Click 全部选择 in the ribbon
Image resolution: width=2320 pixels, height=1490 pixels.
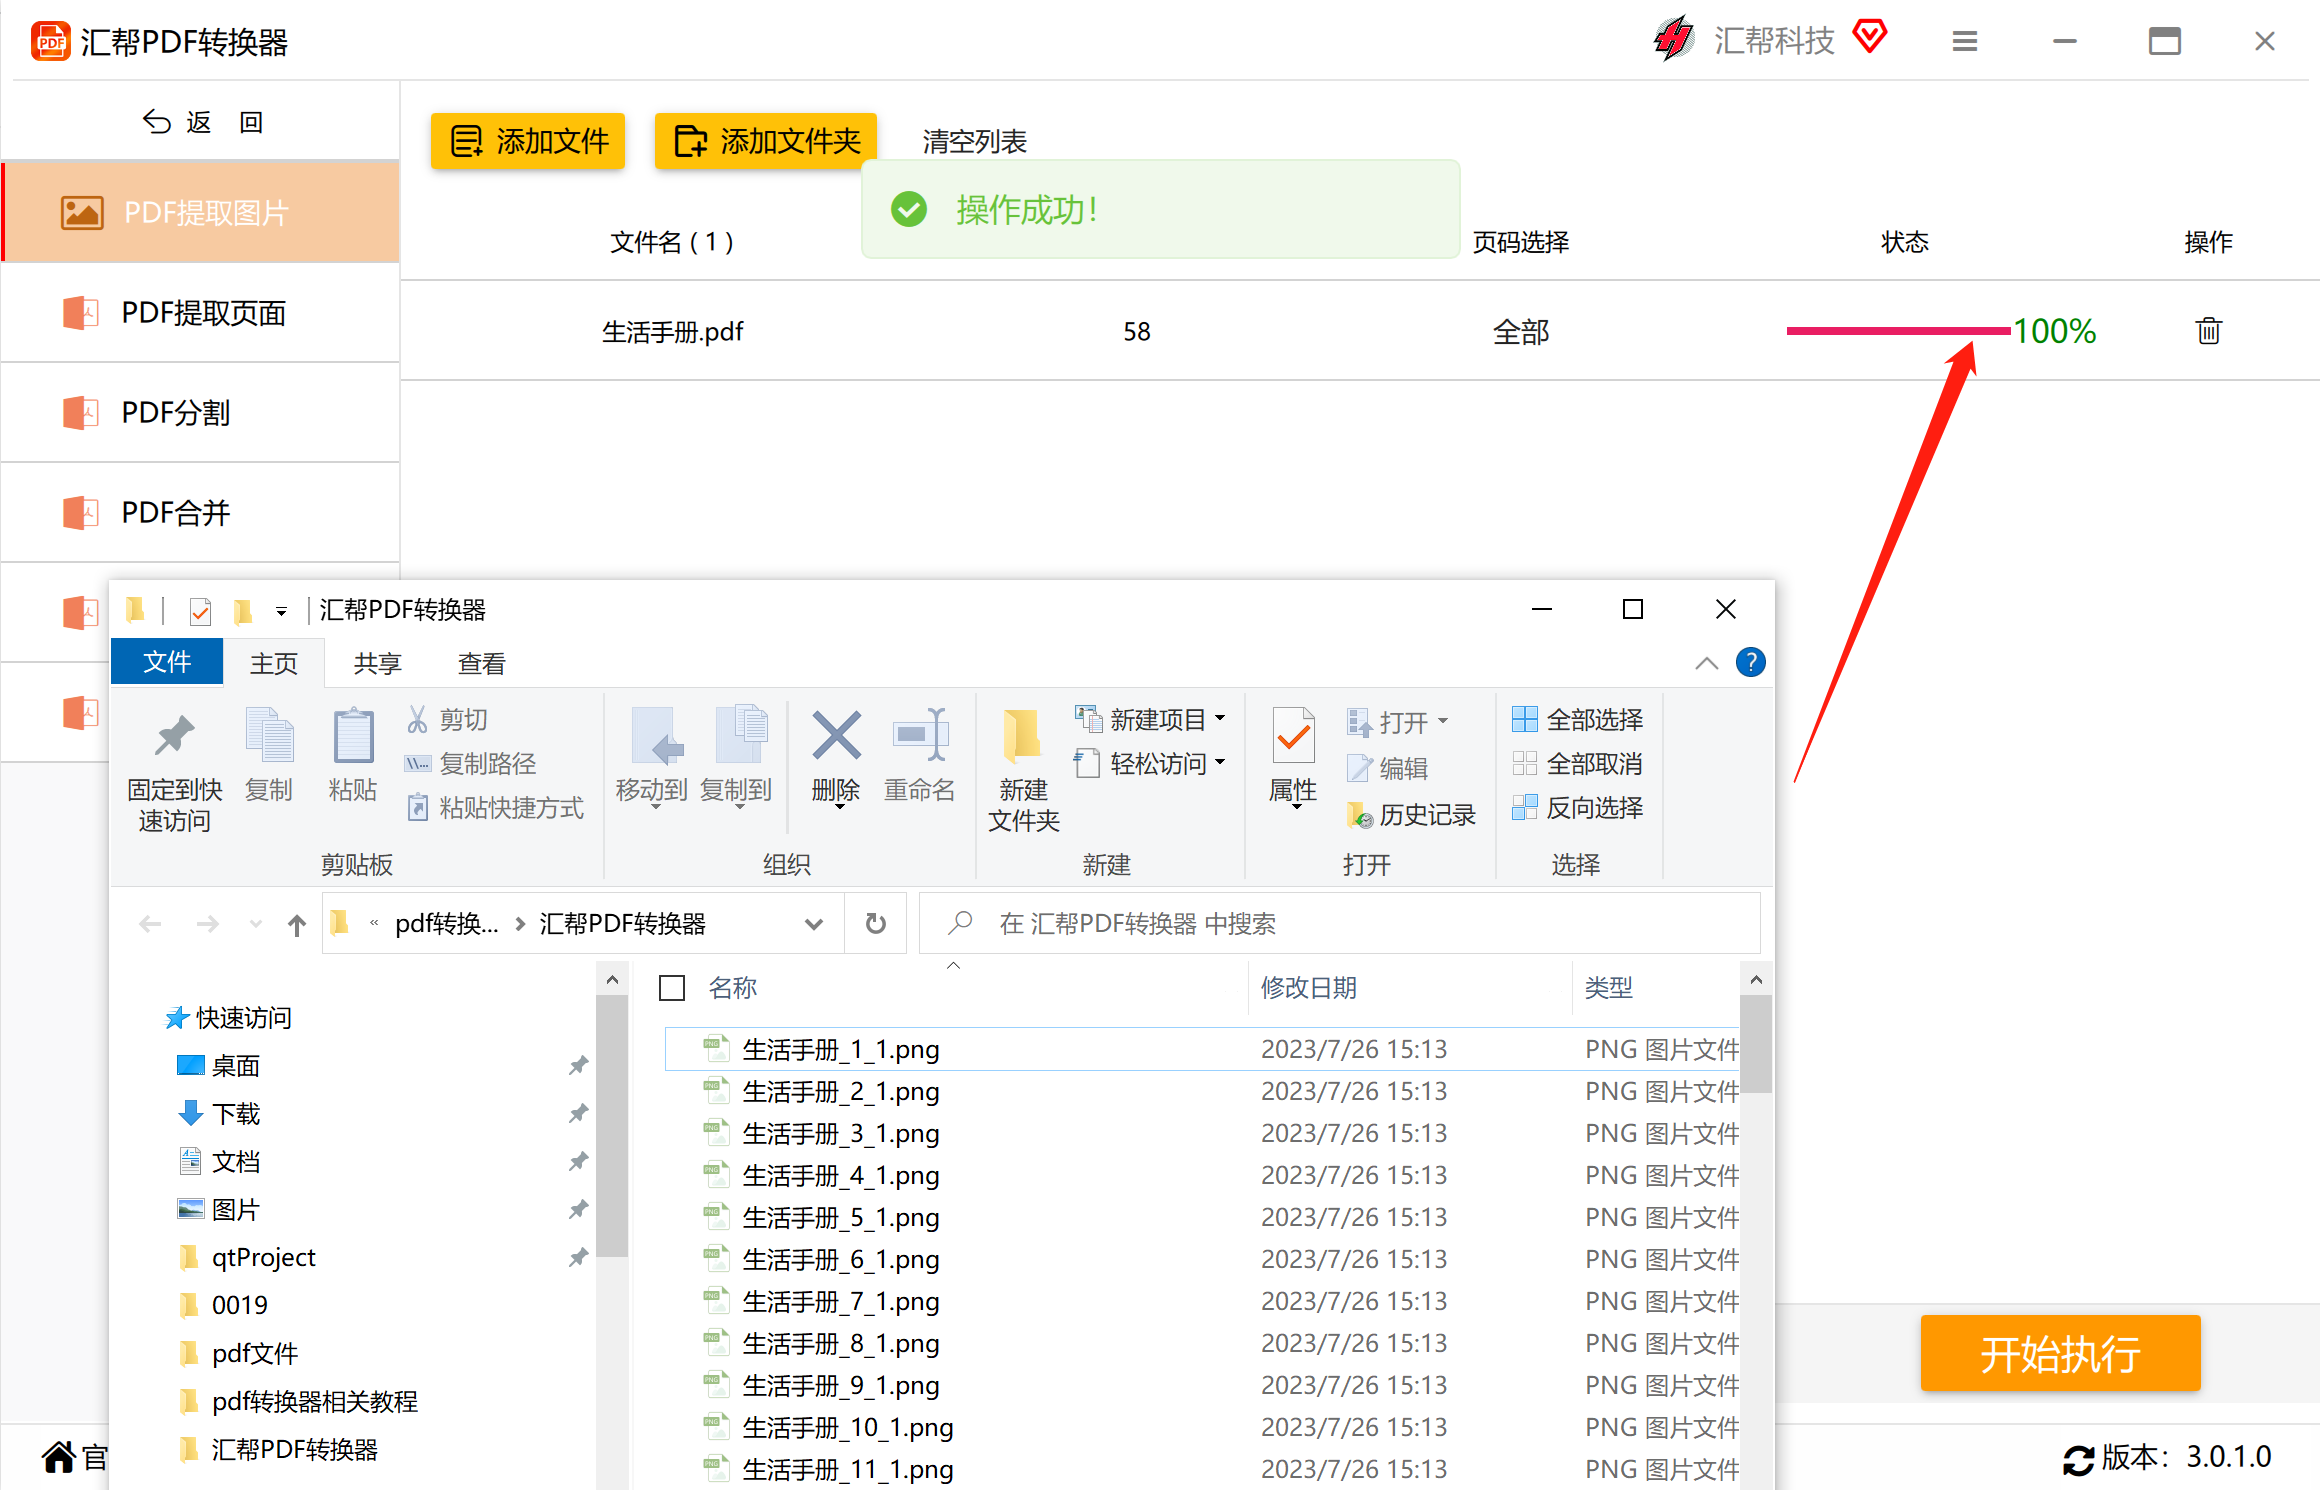[x=1578, y=719]
